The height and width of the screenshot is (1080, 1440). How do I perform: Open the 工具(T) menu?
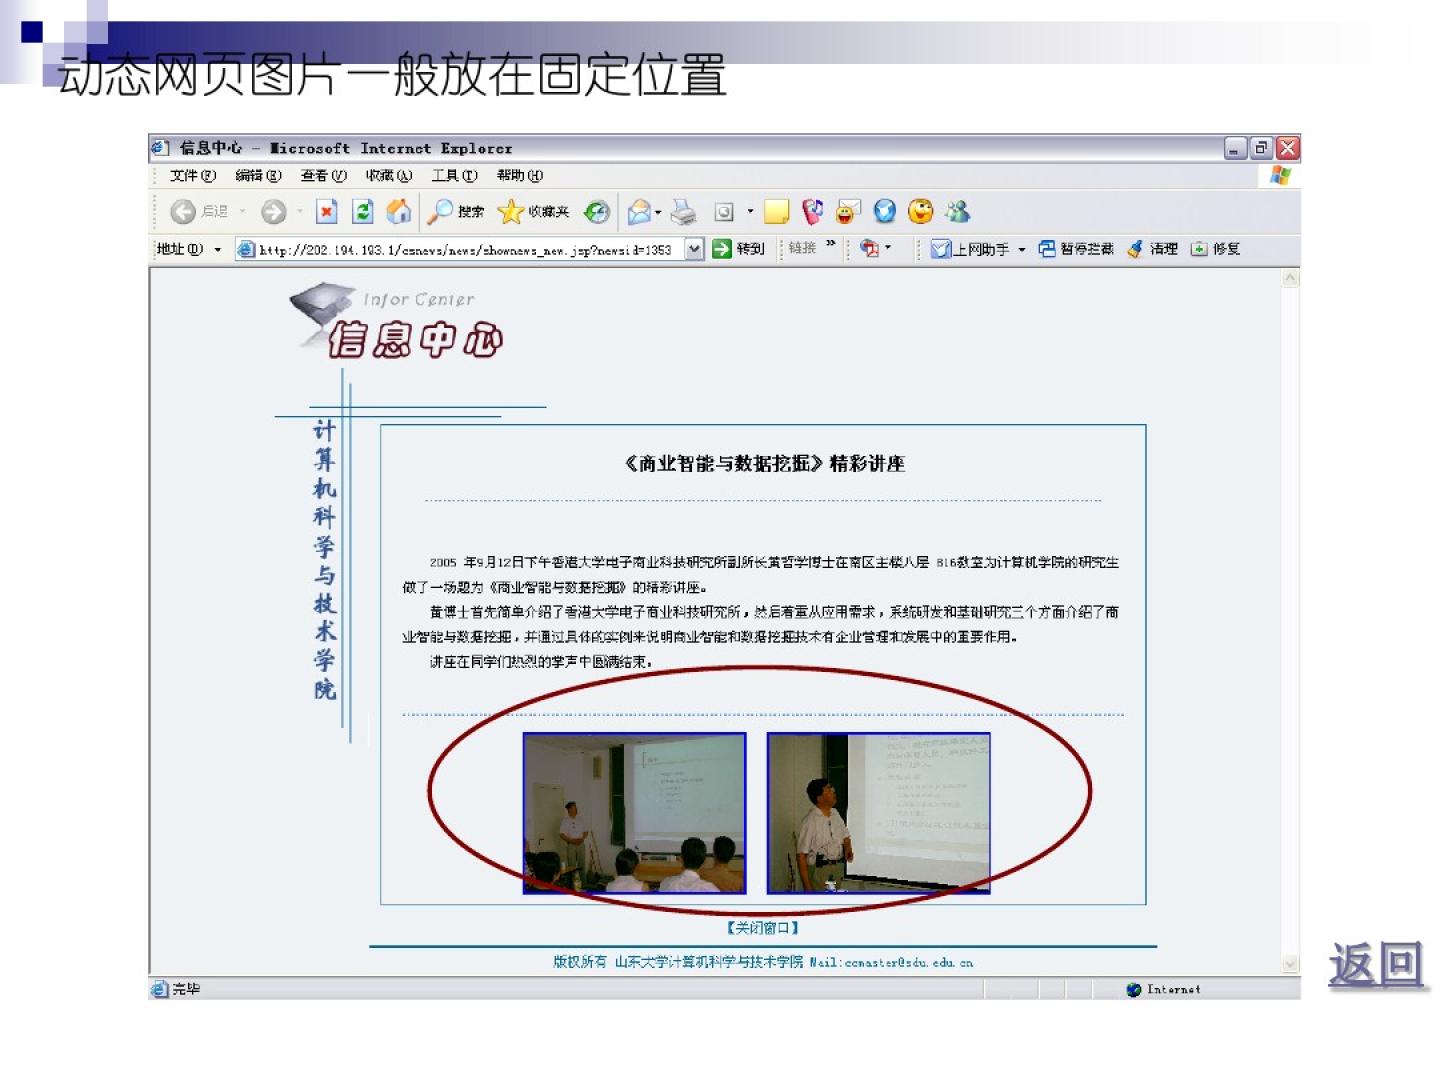[x=454, y=176]
